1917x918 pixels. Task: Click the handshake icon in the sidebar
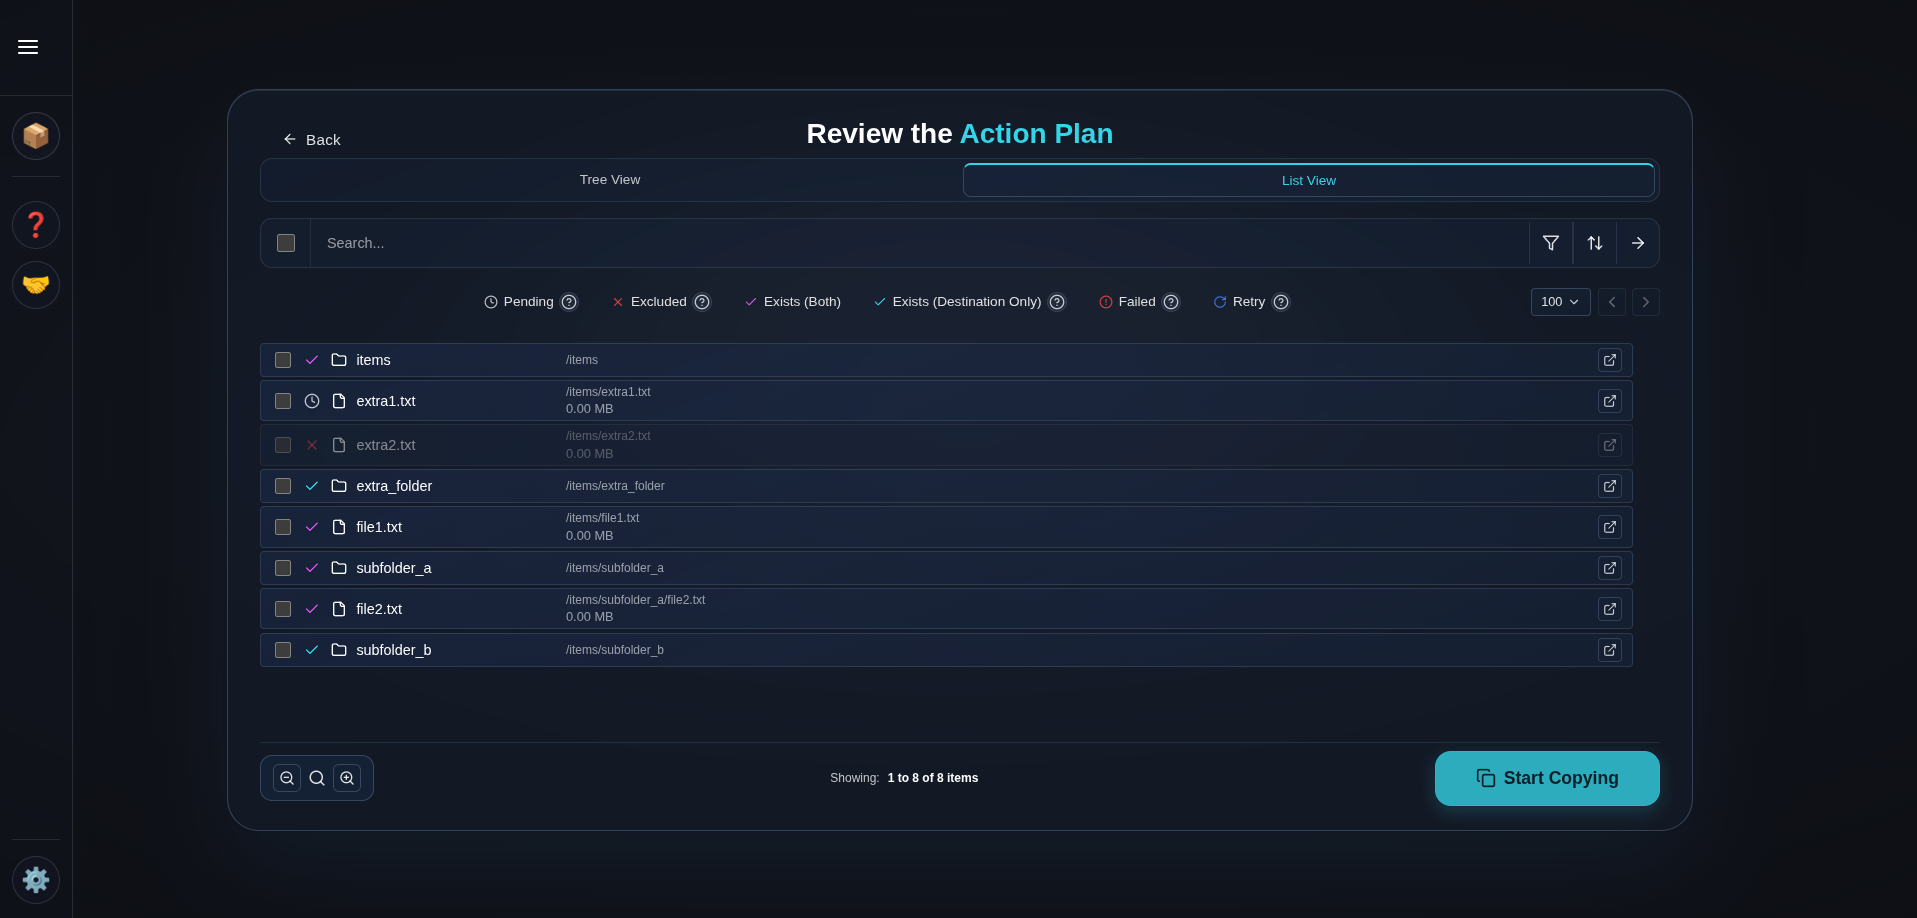36,286
